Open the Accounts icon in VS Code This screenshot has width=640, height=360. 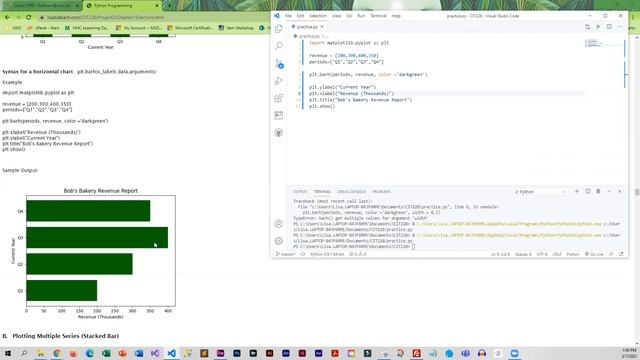point(279,224)
